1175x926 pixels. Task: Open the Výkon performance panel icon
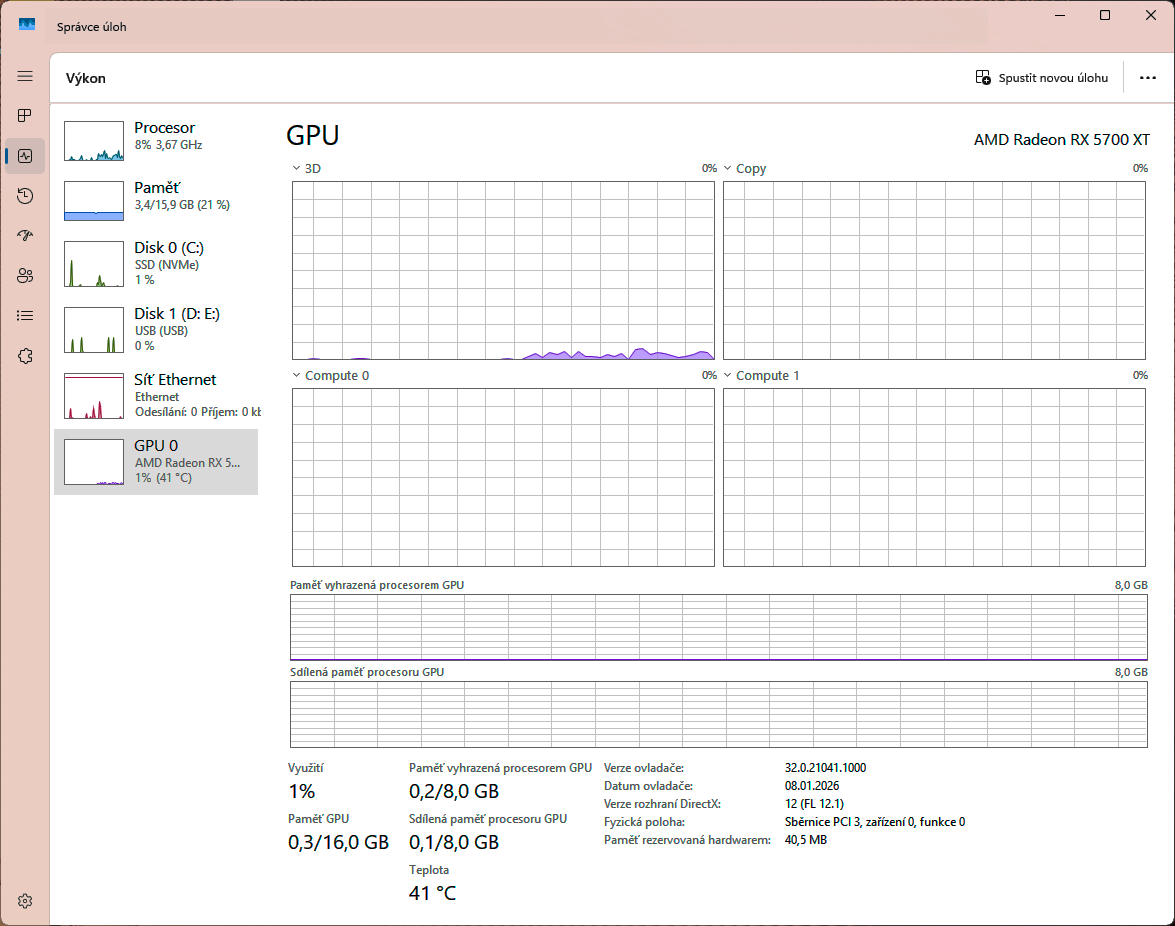(24, 155)
